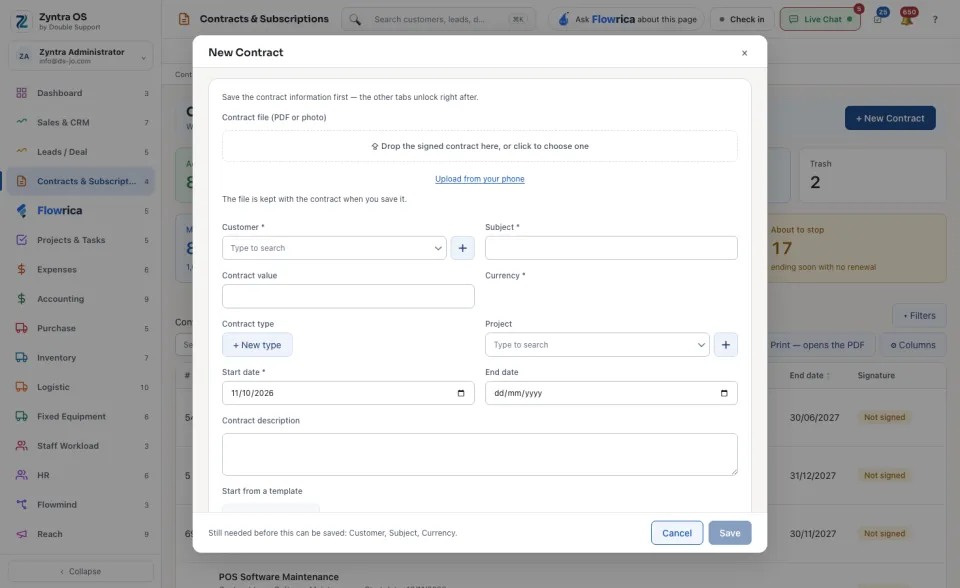Open the HR section

click(81, 475)
